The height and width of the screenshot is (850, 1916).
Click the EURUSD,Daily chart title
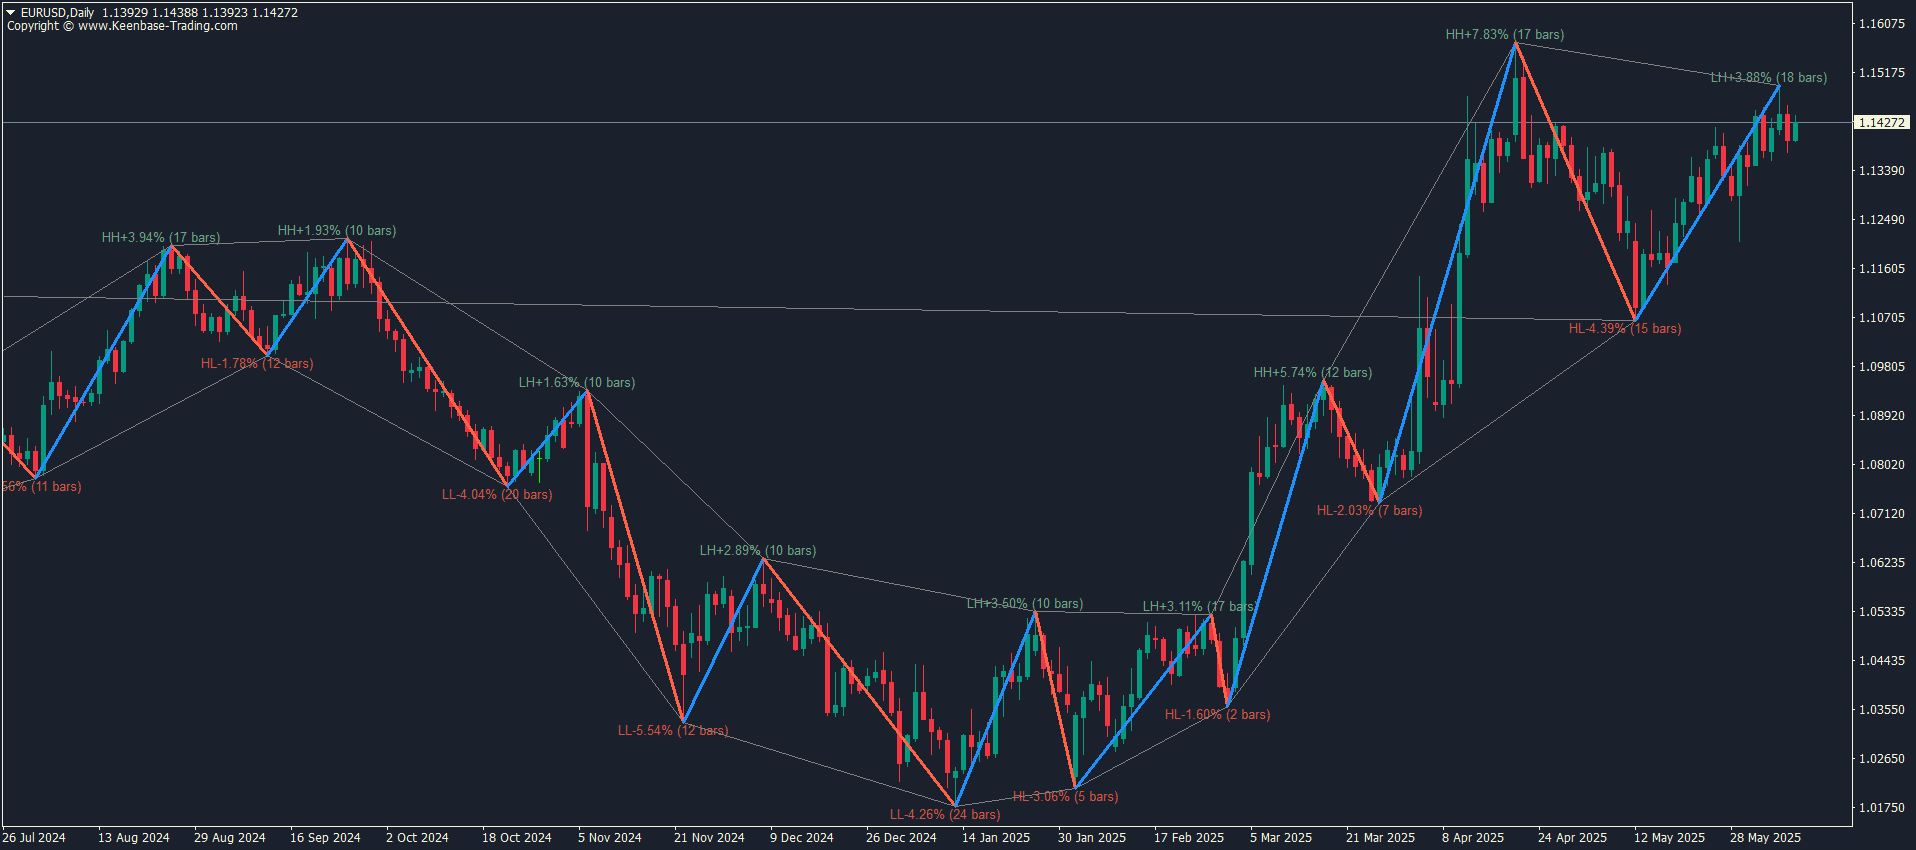[57, 13]
